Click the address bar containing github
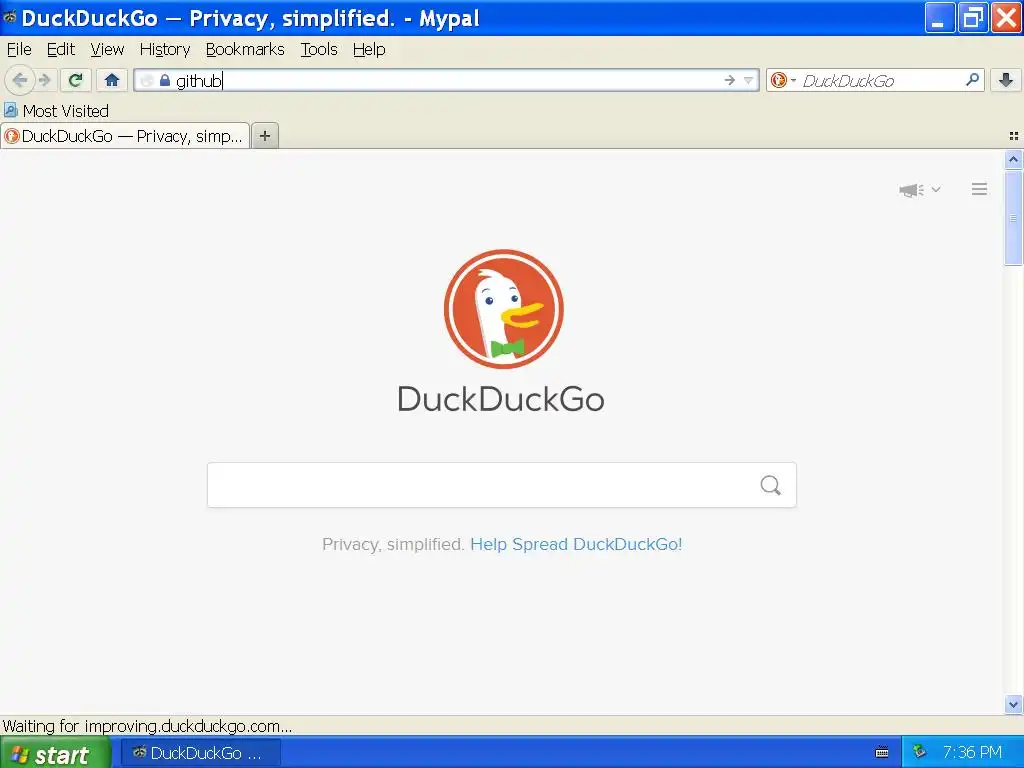Viewport: 1024px width, 768px height. coord(446,80)
